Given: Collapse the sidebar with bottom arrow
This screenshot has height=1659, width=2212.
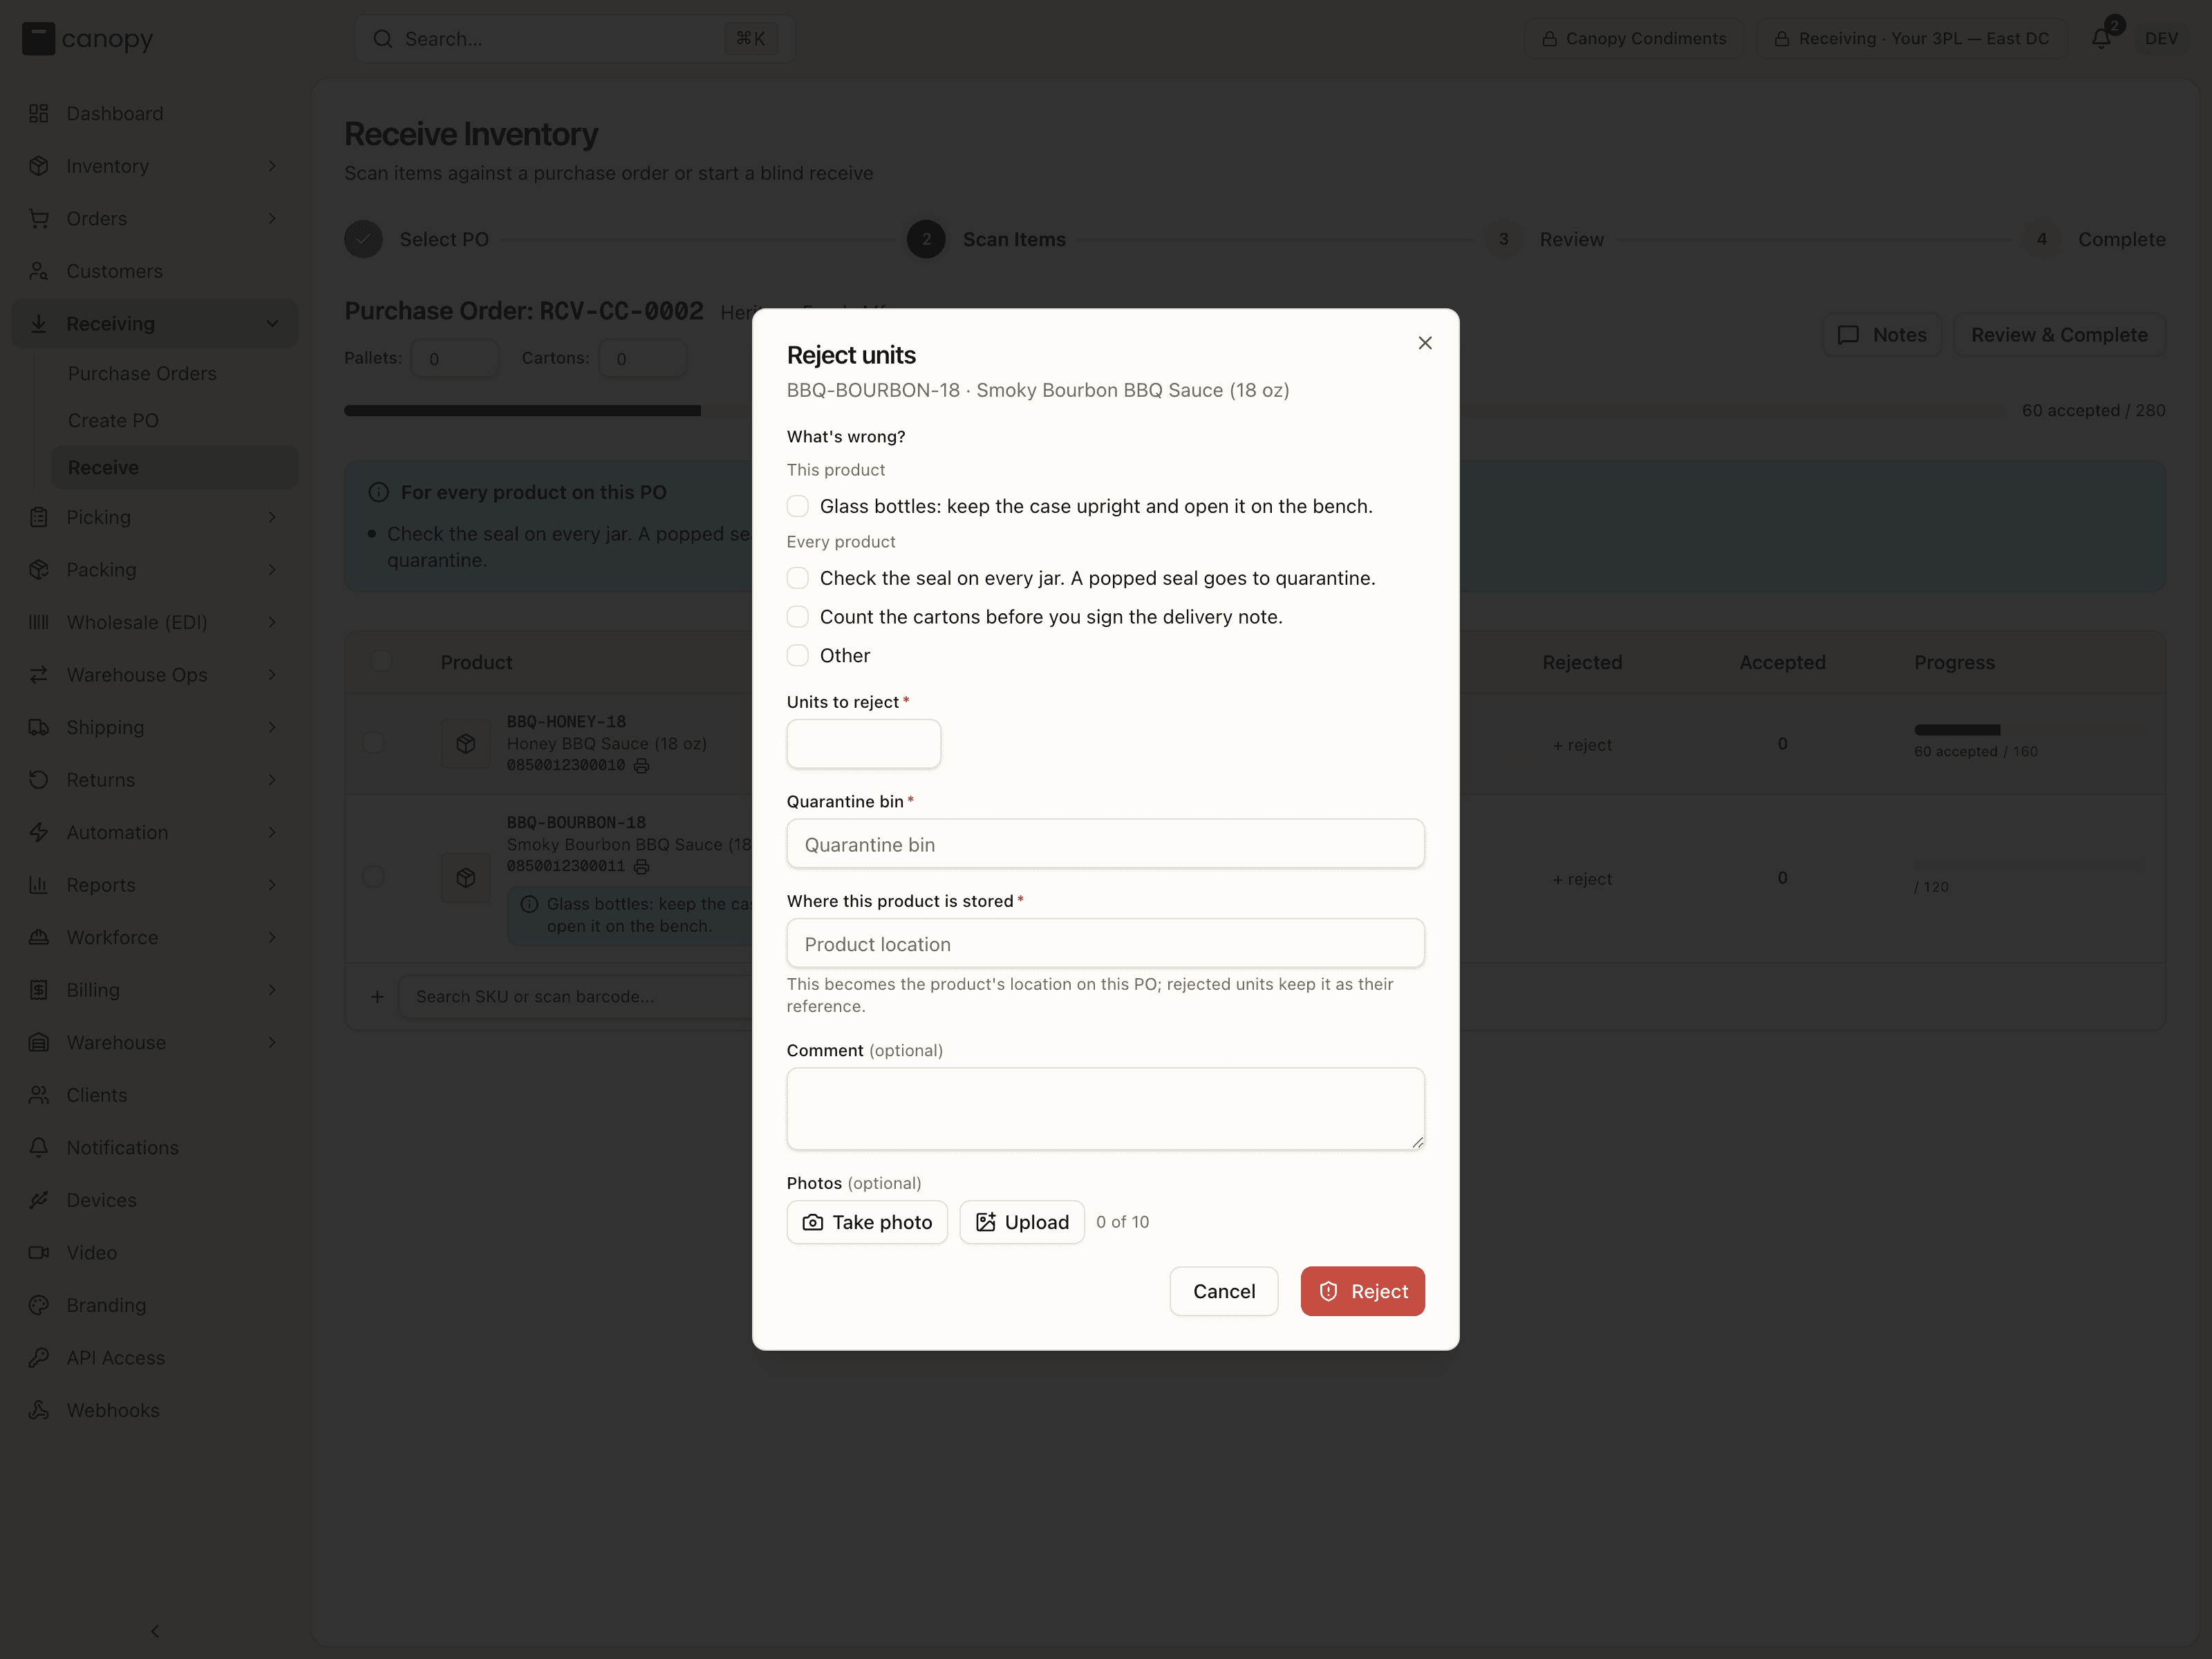Looking at the screenshot, I should click(155, 1631).
